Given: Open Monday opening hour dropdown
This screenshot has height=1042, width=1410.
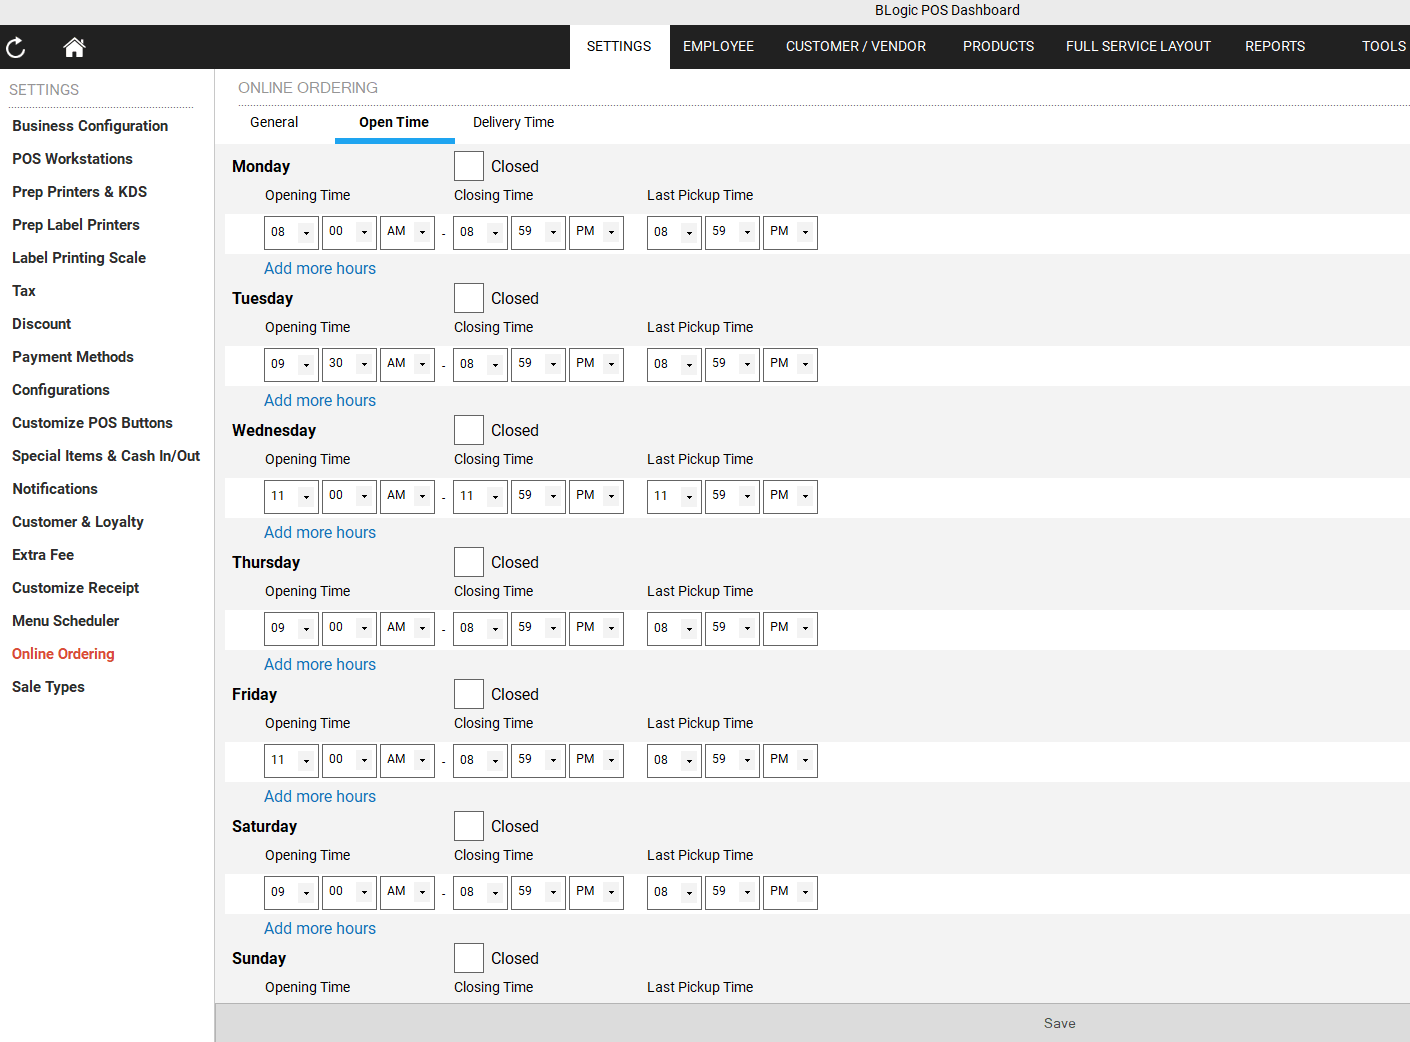Looking at the screenshot, I should coord(291,232).
